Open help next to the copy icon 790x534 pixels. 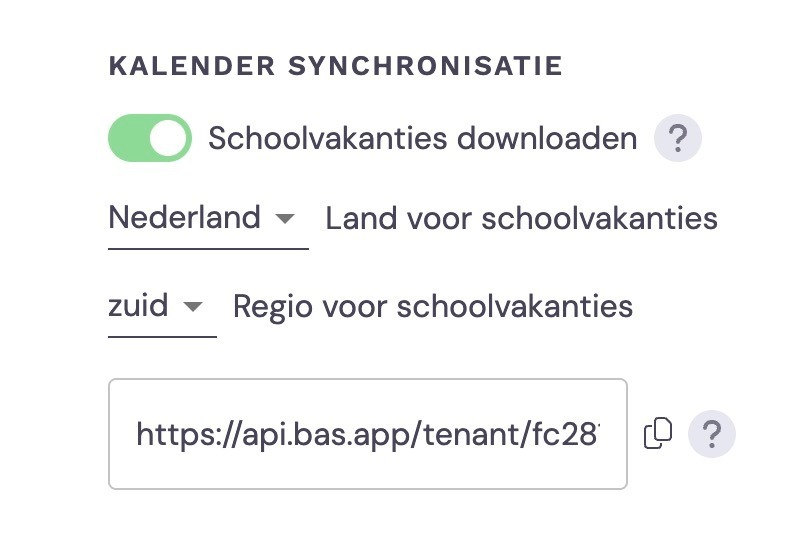[711, 434]
